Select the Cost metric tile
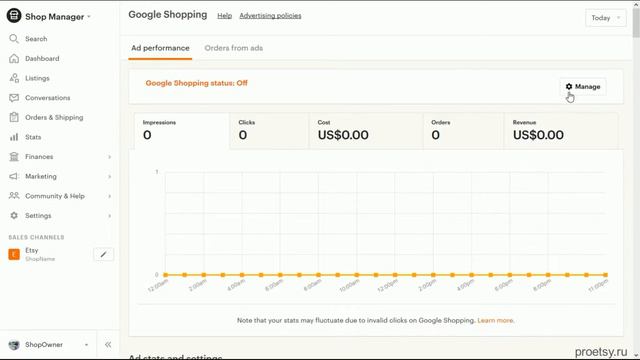 pos(366,131)
